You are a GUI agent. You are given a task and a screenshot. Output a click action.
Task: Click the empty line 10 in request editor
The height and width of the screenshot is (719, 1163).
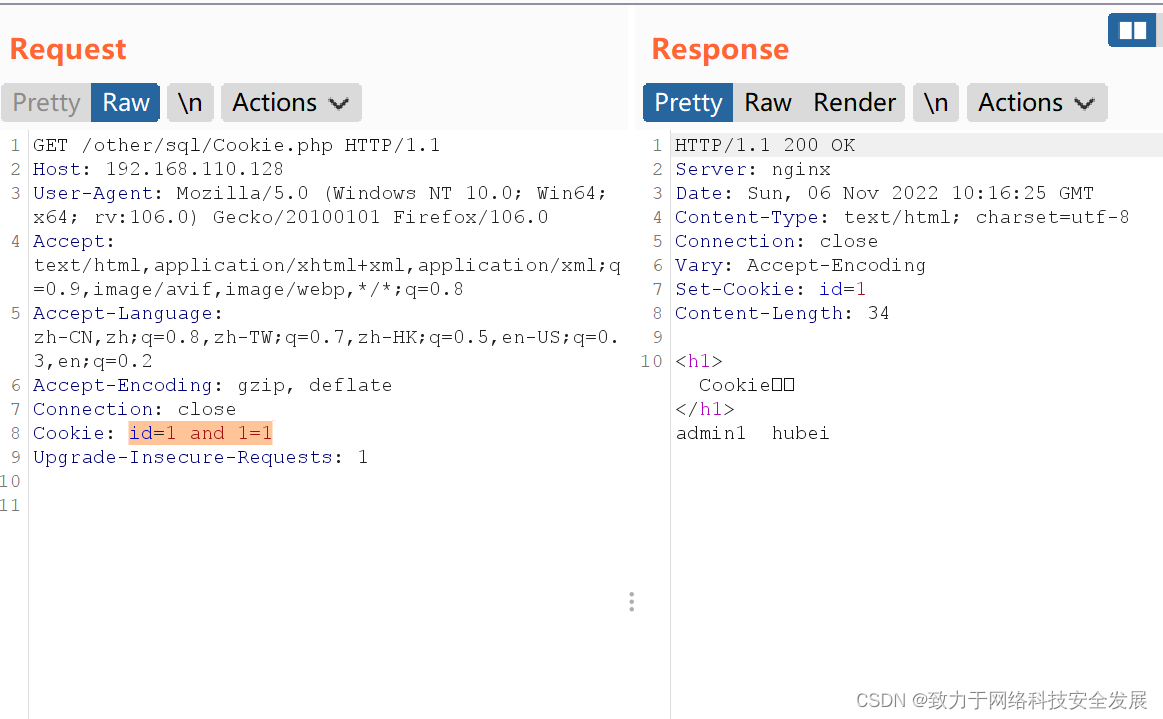click(326, 481)
